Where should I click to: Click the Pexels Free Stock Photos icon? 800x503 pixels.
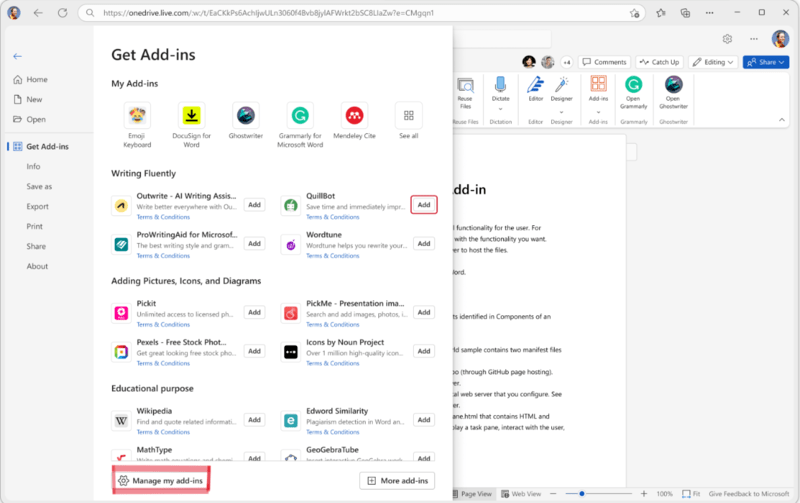click(x=121, y=352)
